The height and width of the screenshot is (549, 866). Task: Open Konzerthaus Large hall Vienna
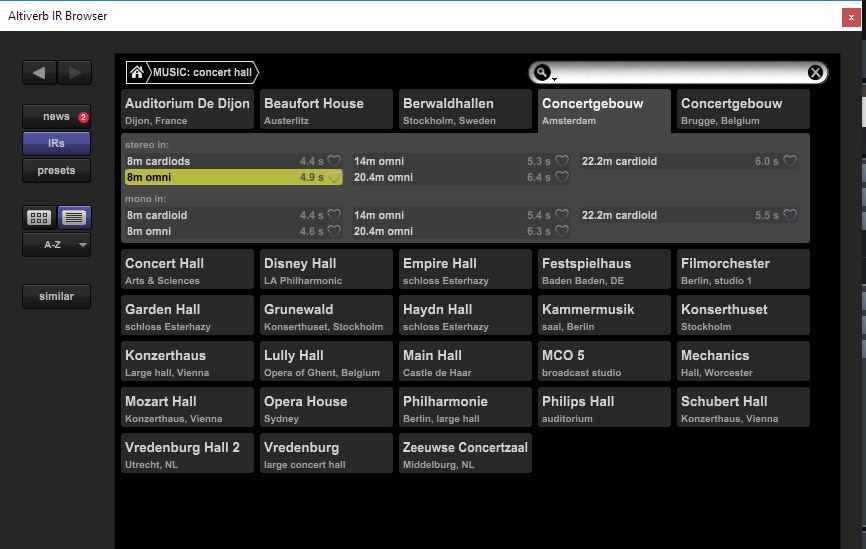[x=187, y=361]
